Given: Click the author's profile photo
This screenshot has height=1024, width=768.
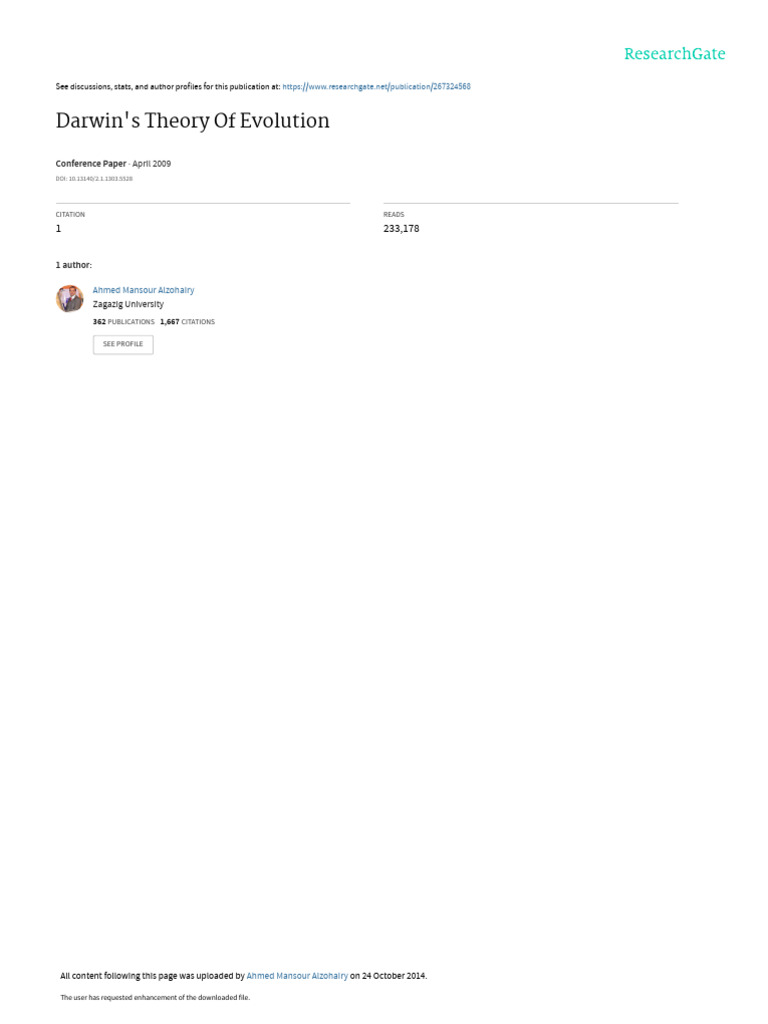Looking at the screenshot, I should (69, 298).
